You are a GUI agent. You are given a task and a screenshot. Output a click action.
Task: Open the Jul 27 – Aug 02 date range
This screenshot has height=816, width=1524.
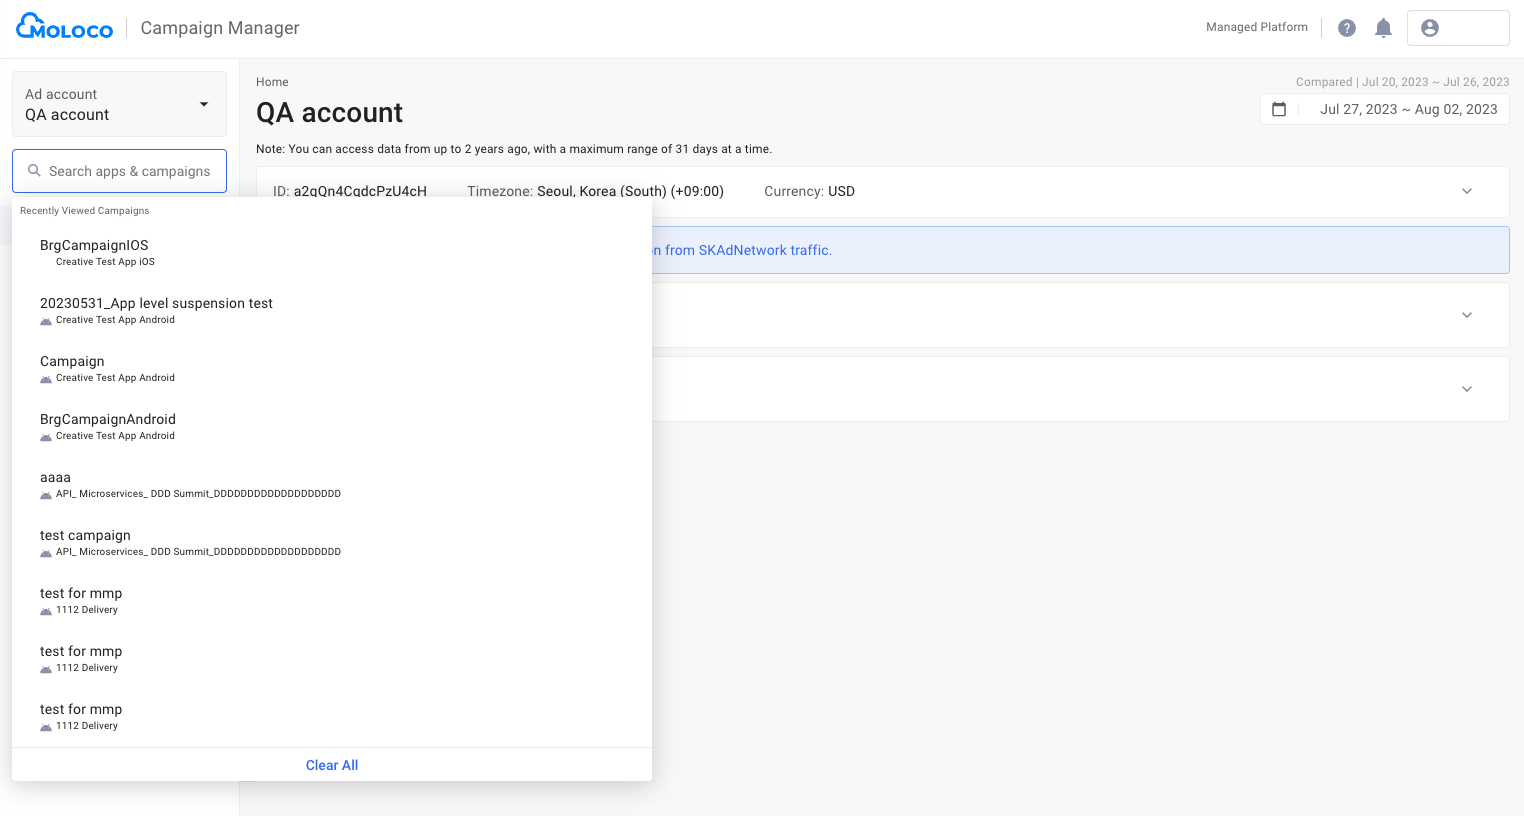[1408, 109]
